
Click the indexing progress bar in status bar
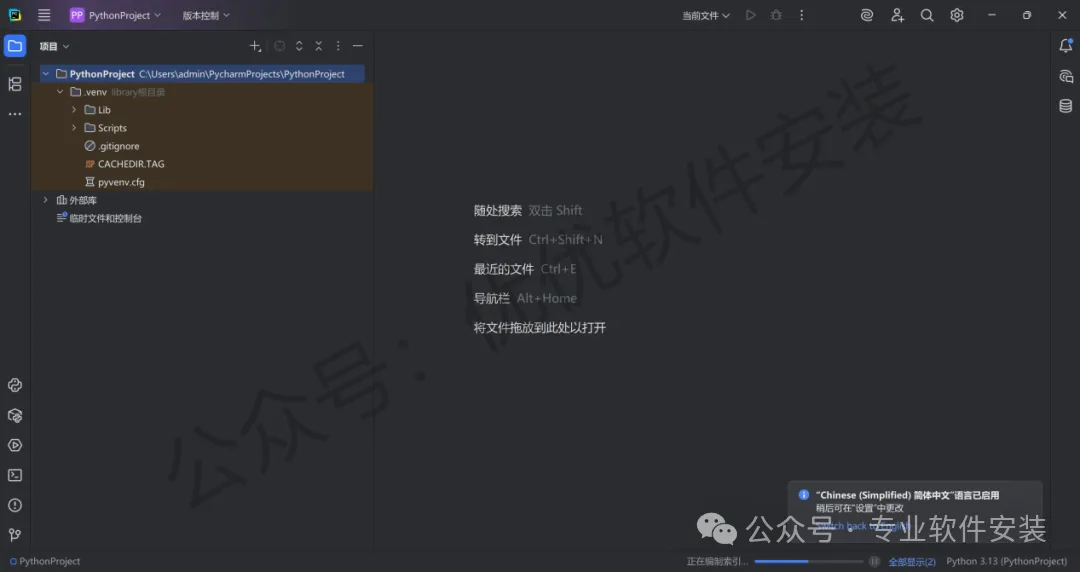(809, 561)
